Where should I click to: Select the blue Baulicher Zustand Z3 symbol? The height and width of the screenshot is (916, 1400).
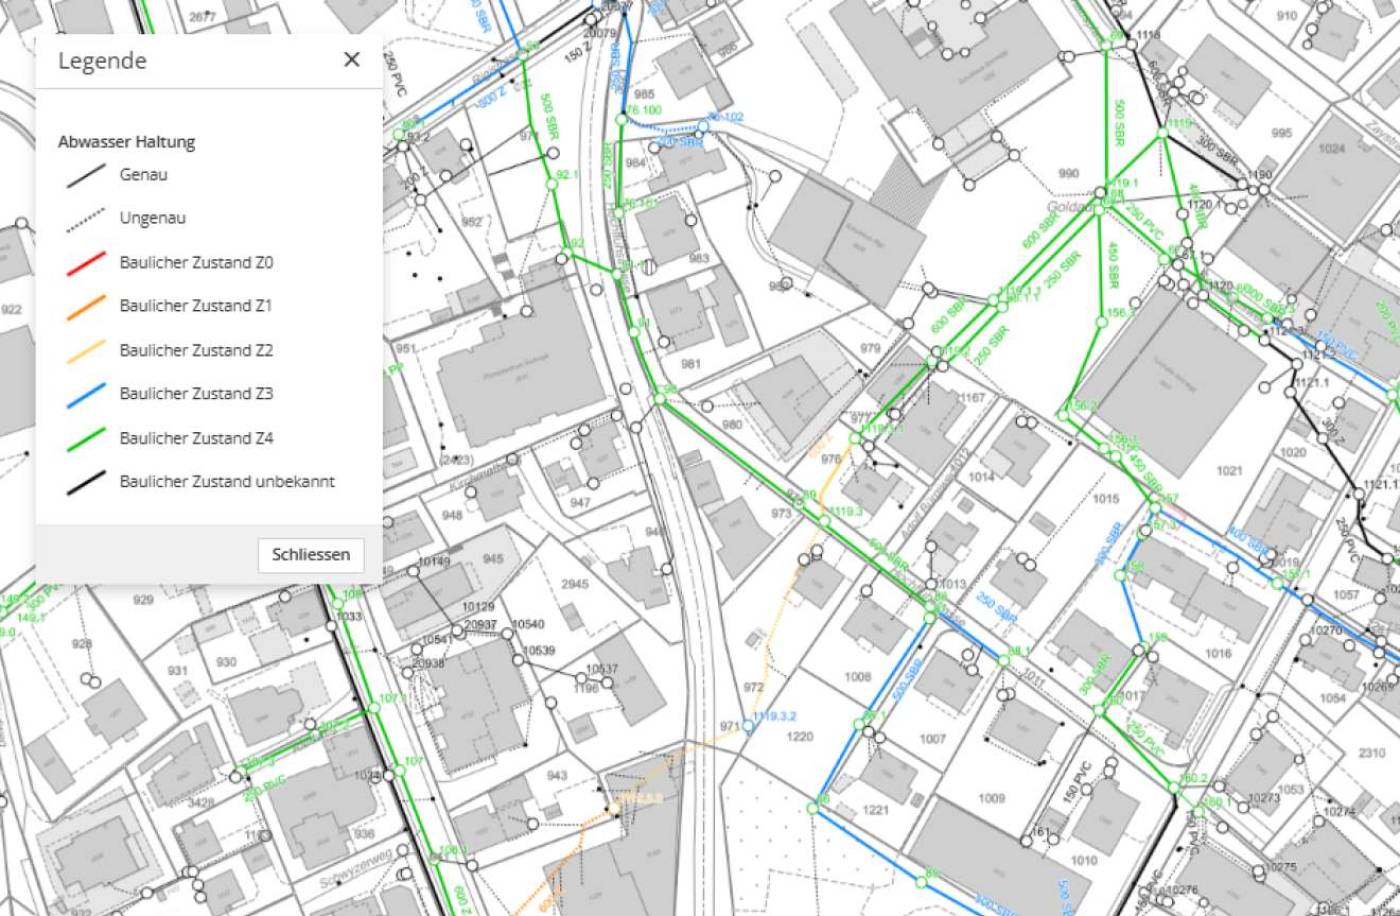(85, 392)
